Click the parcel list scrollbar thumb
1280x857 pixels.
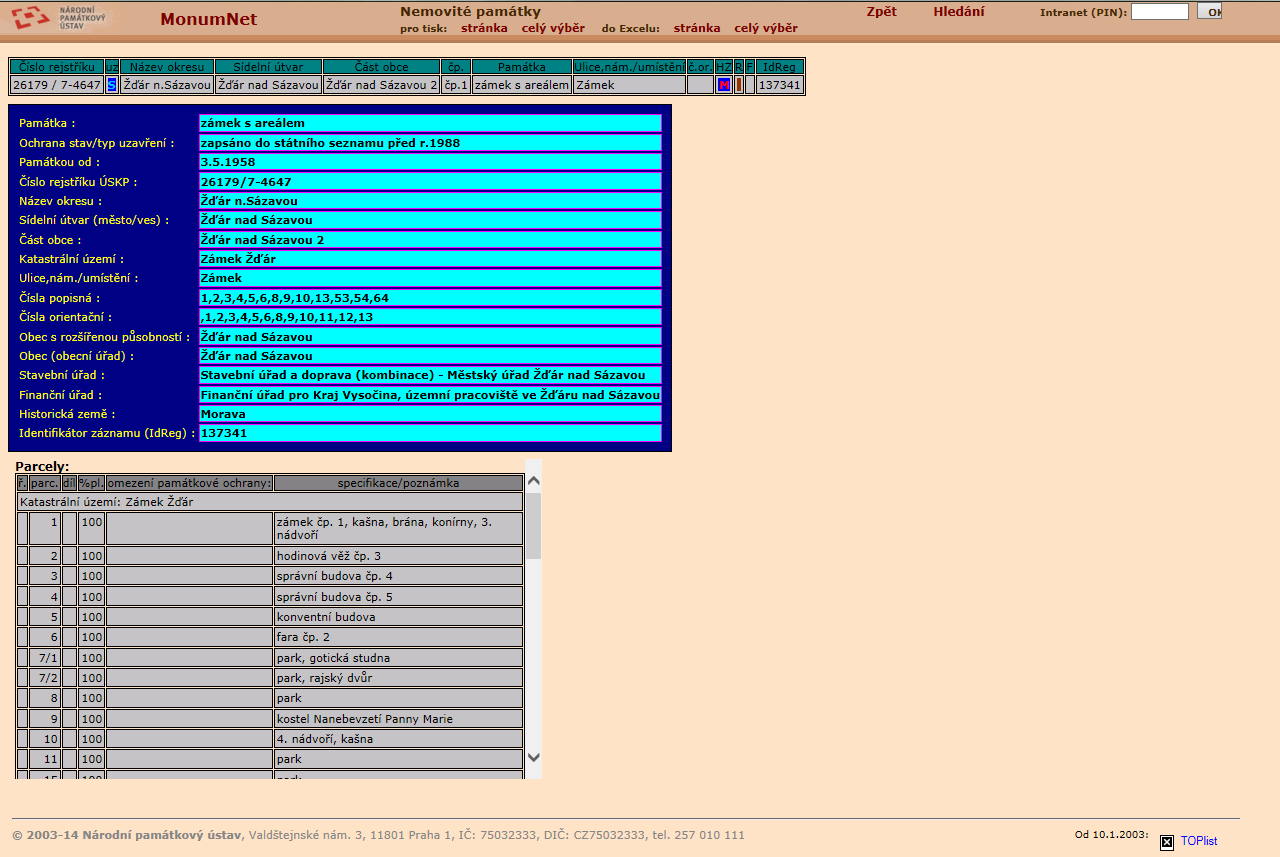(x=533, y=525)
